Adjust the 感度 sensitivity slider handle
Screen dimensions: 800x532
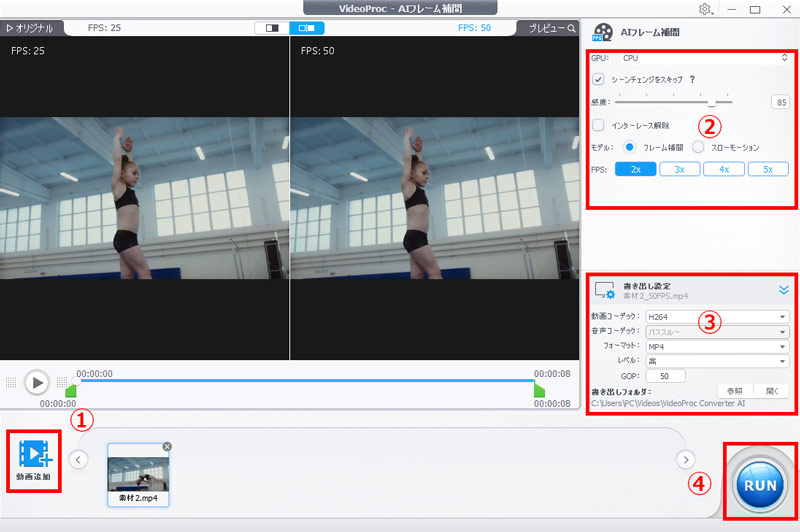(712, 103)
